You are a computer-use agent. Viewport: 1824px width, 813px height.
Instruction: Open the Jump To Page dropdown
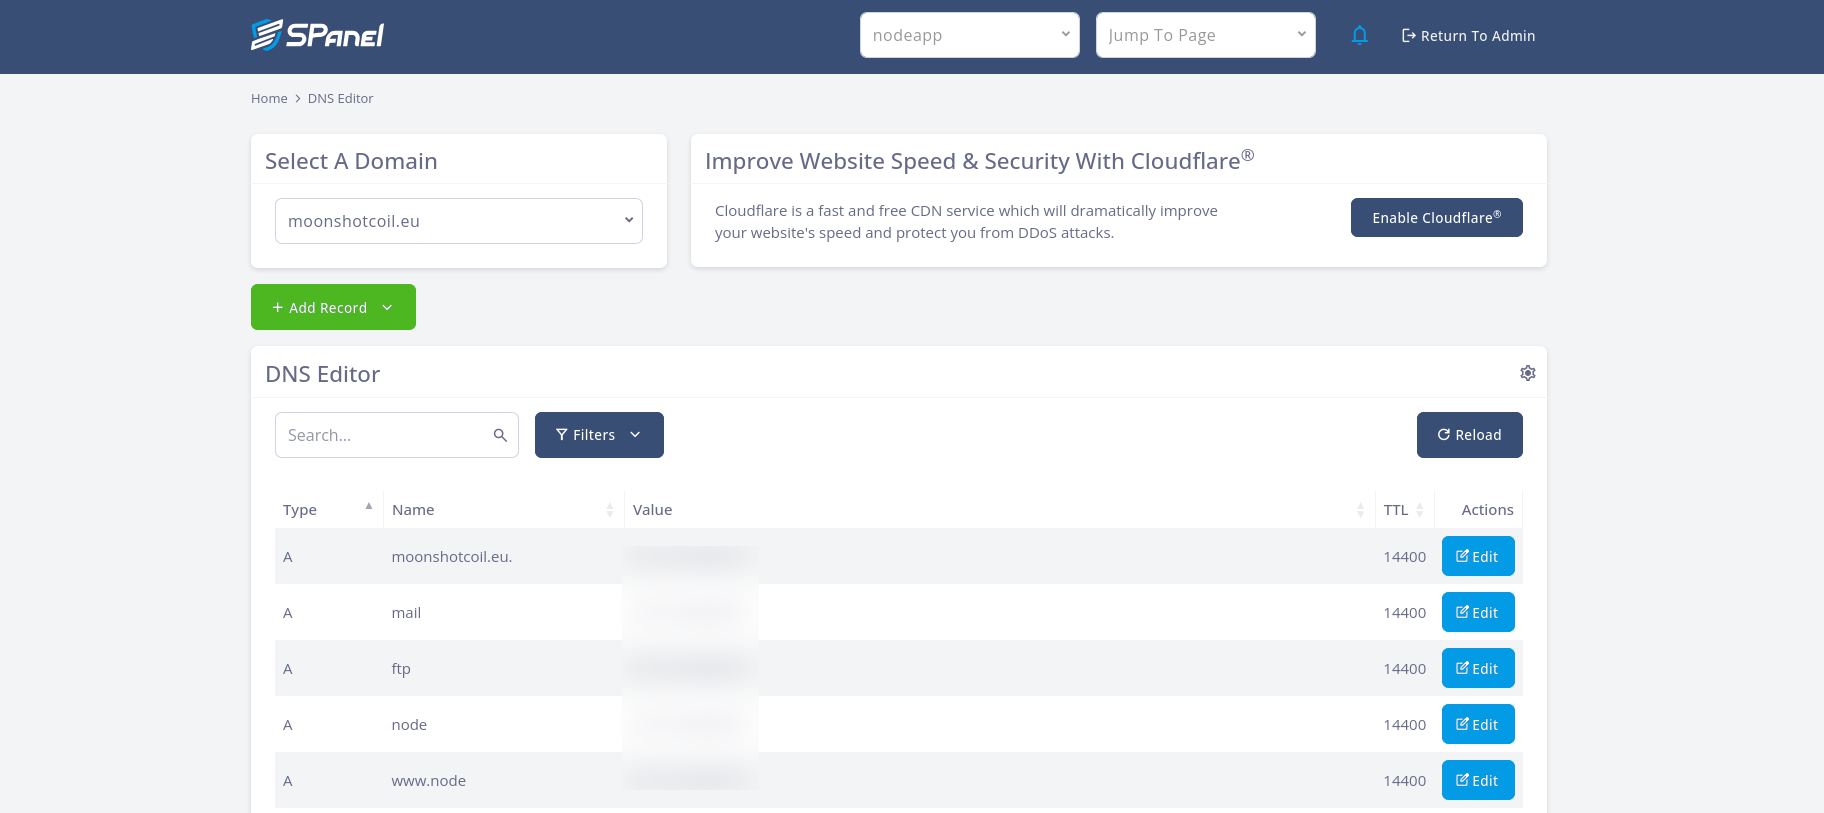point(1206,35)
